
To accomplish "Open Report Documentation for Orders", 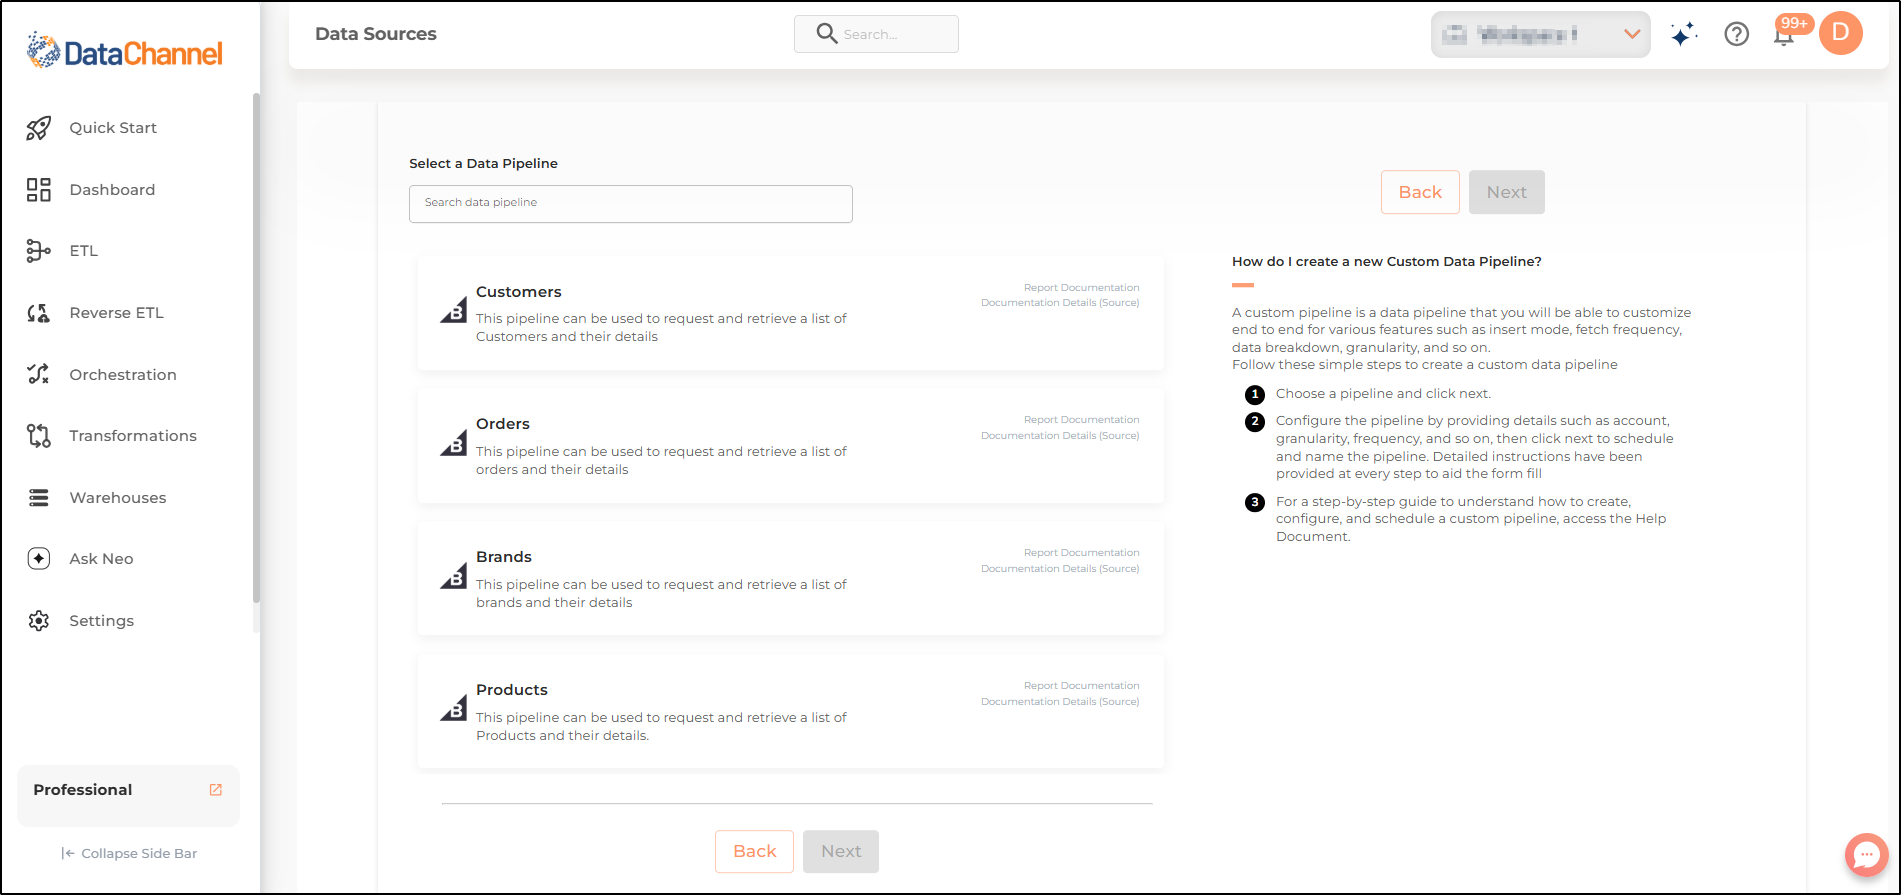I will [x=1081, y=420].
